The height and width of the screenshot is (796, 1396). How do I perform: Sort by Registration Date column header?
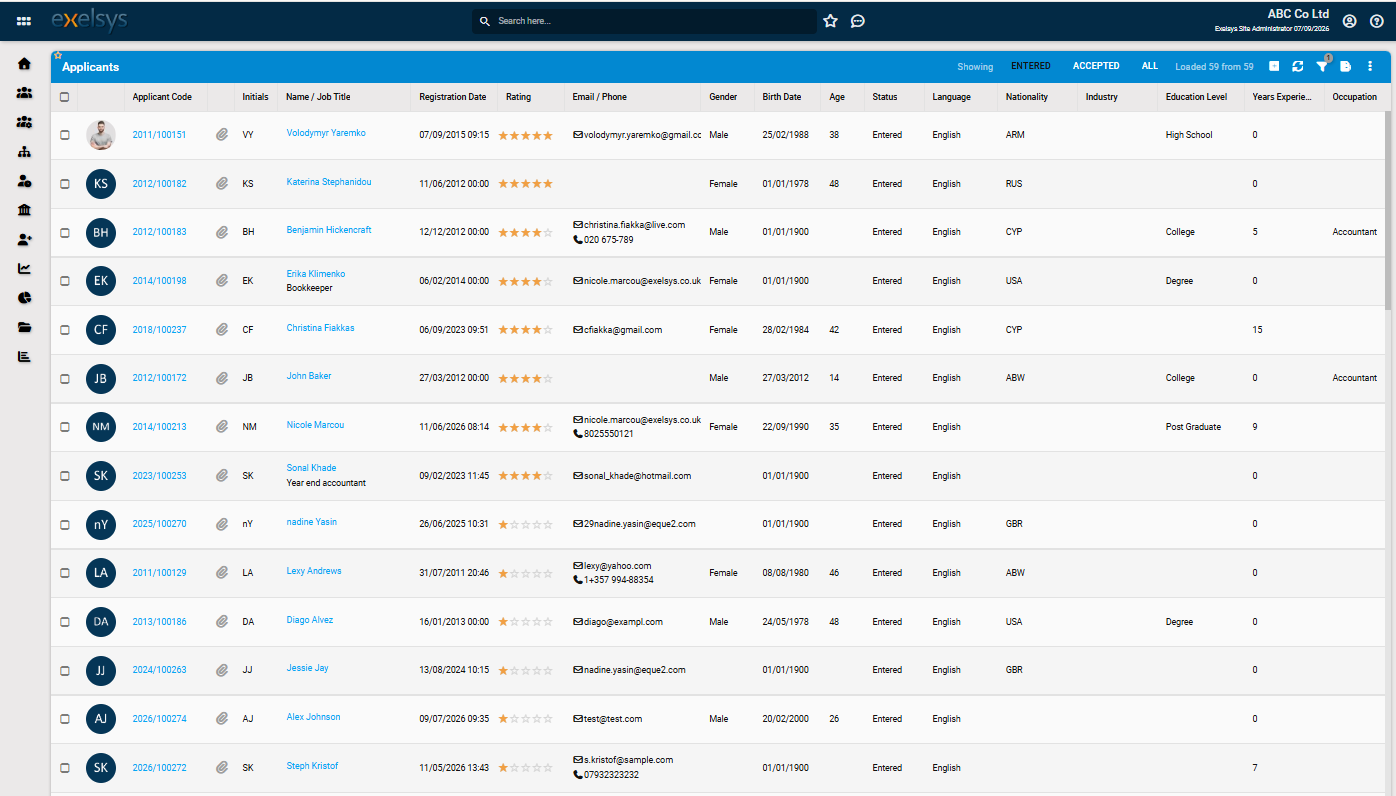click(x=453, y=97)
